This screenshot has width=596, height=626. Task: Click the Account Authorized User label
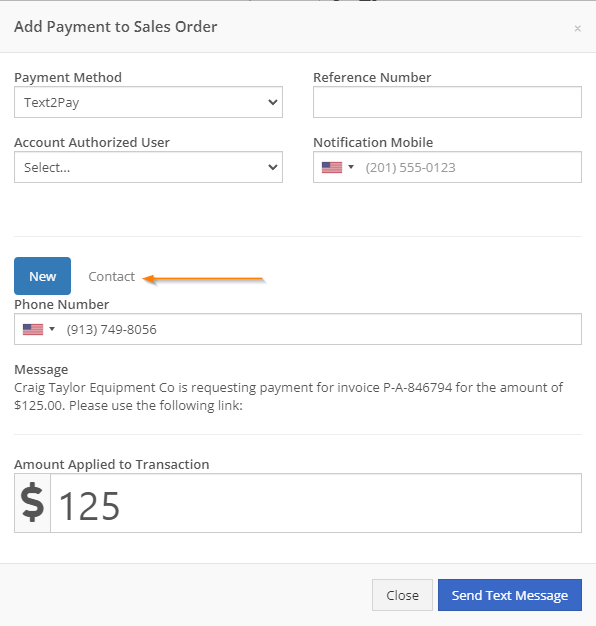pyautogui.click(x=92, y=142)
